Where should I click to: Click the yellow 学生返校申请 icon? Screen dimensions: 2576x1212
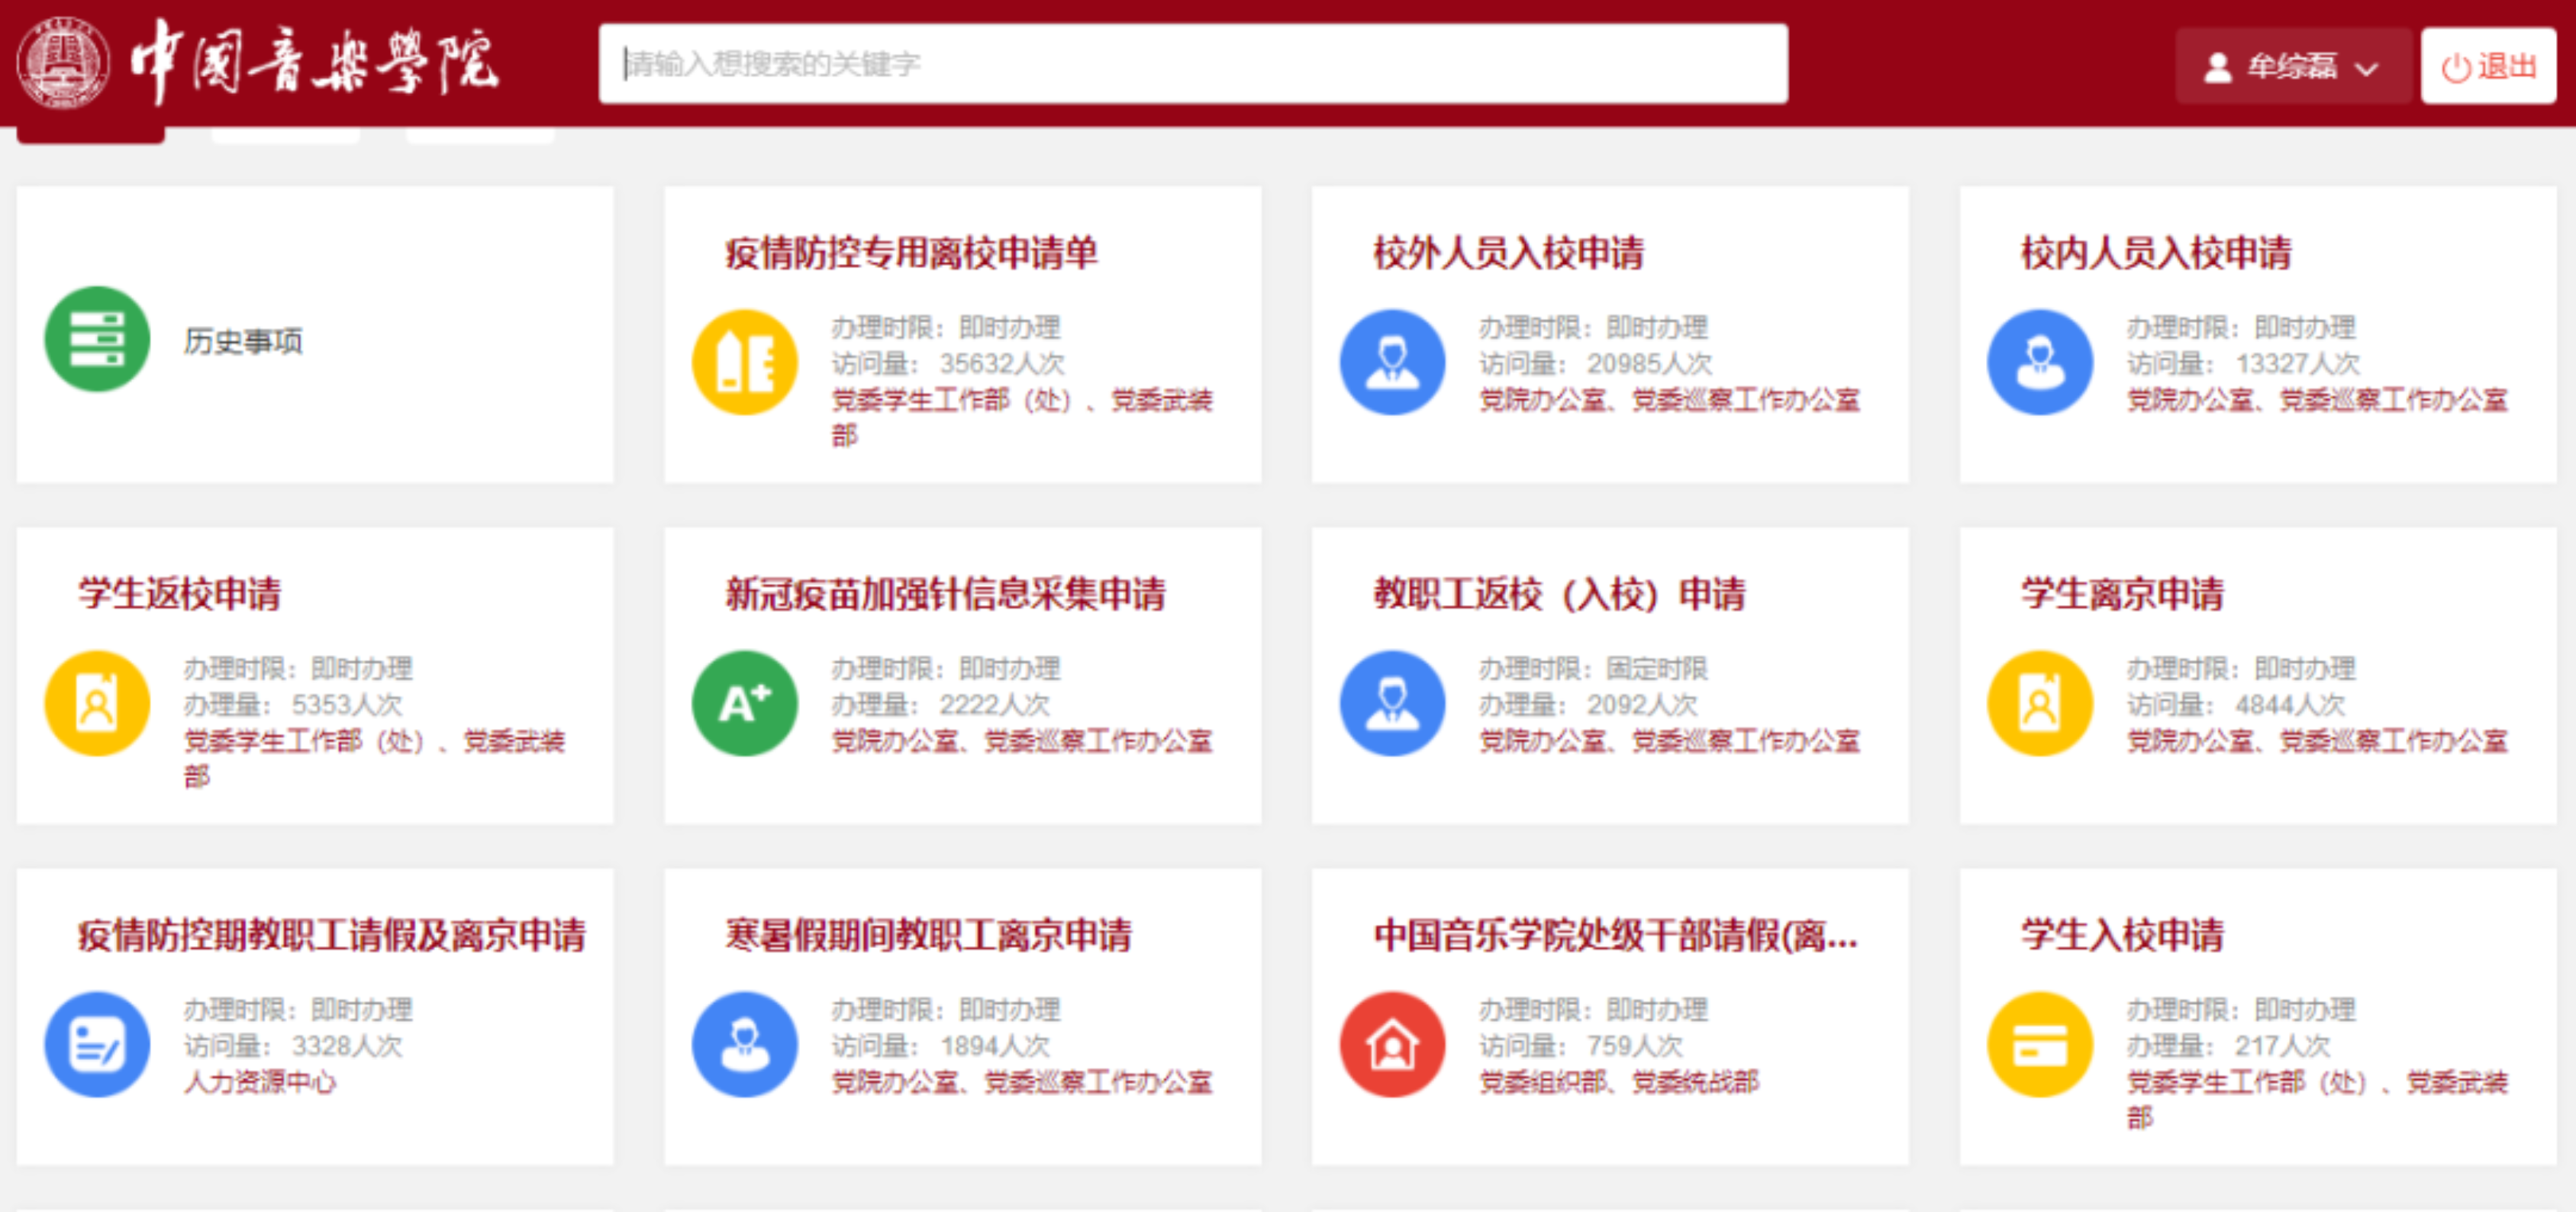click(x=97, y=703)
